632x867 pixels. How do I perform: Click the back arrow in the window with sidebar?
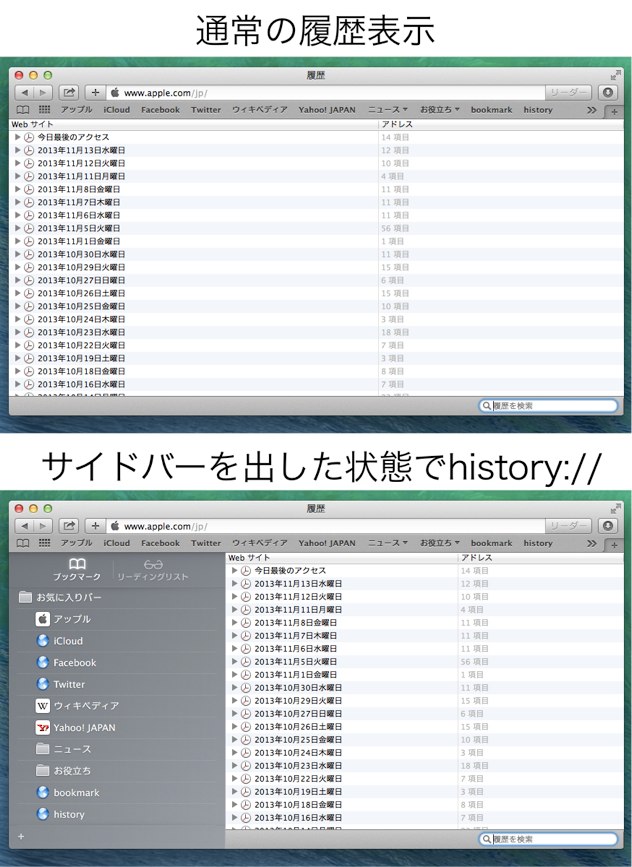click(x=24, y=526)
